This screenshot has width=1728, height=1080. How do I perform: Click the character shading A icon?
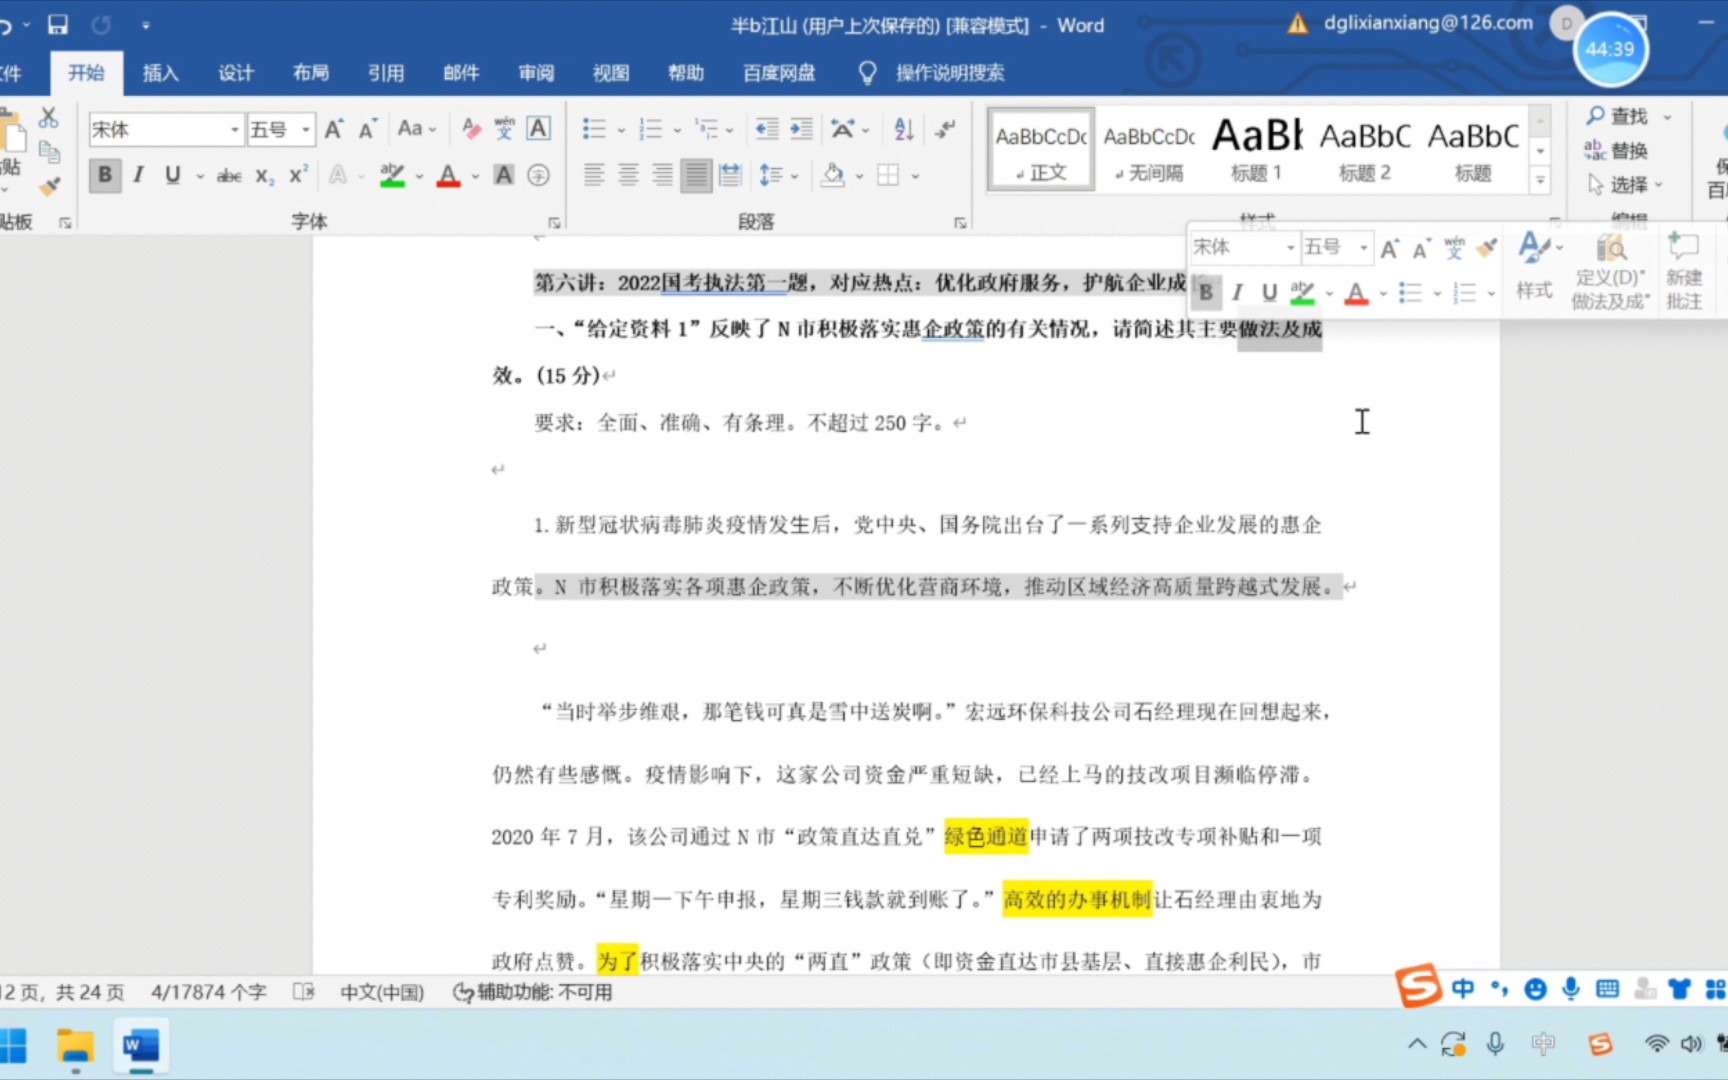click(504, 176)
